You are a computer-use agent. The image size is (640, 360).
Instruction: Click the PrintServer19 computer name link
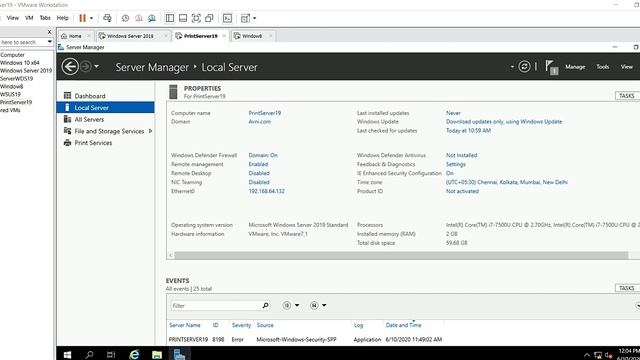click(x=264, y=113)
